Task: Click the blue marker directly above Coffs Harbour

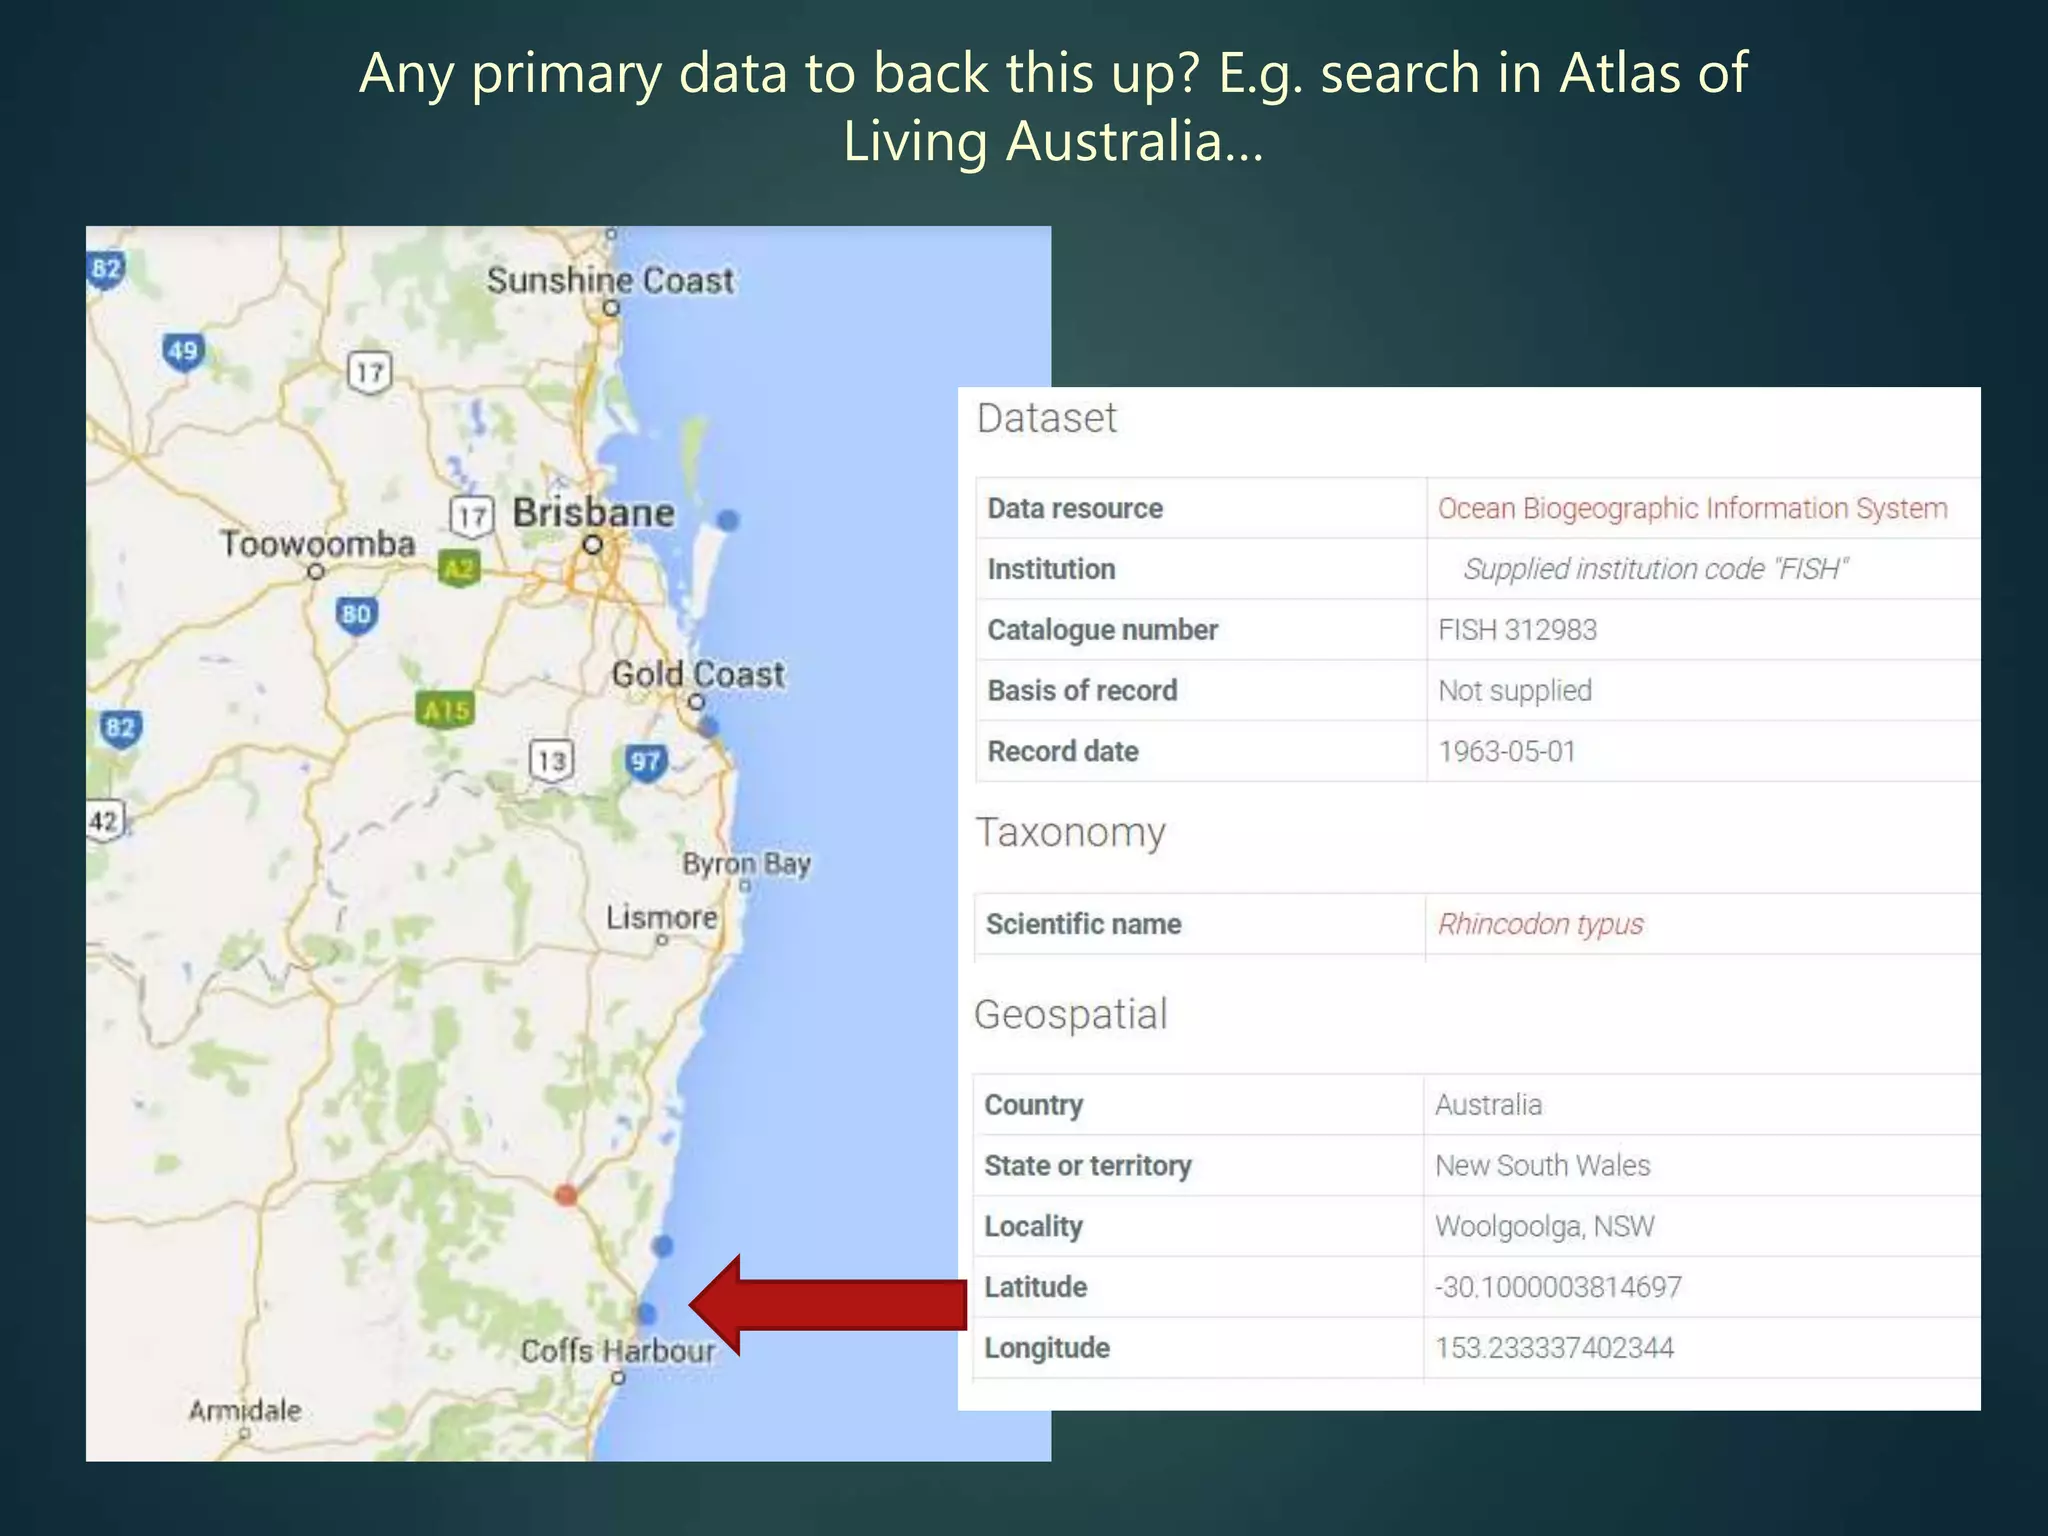Action: (646, 1313)
